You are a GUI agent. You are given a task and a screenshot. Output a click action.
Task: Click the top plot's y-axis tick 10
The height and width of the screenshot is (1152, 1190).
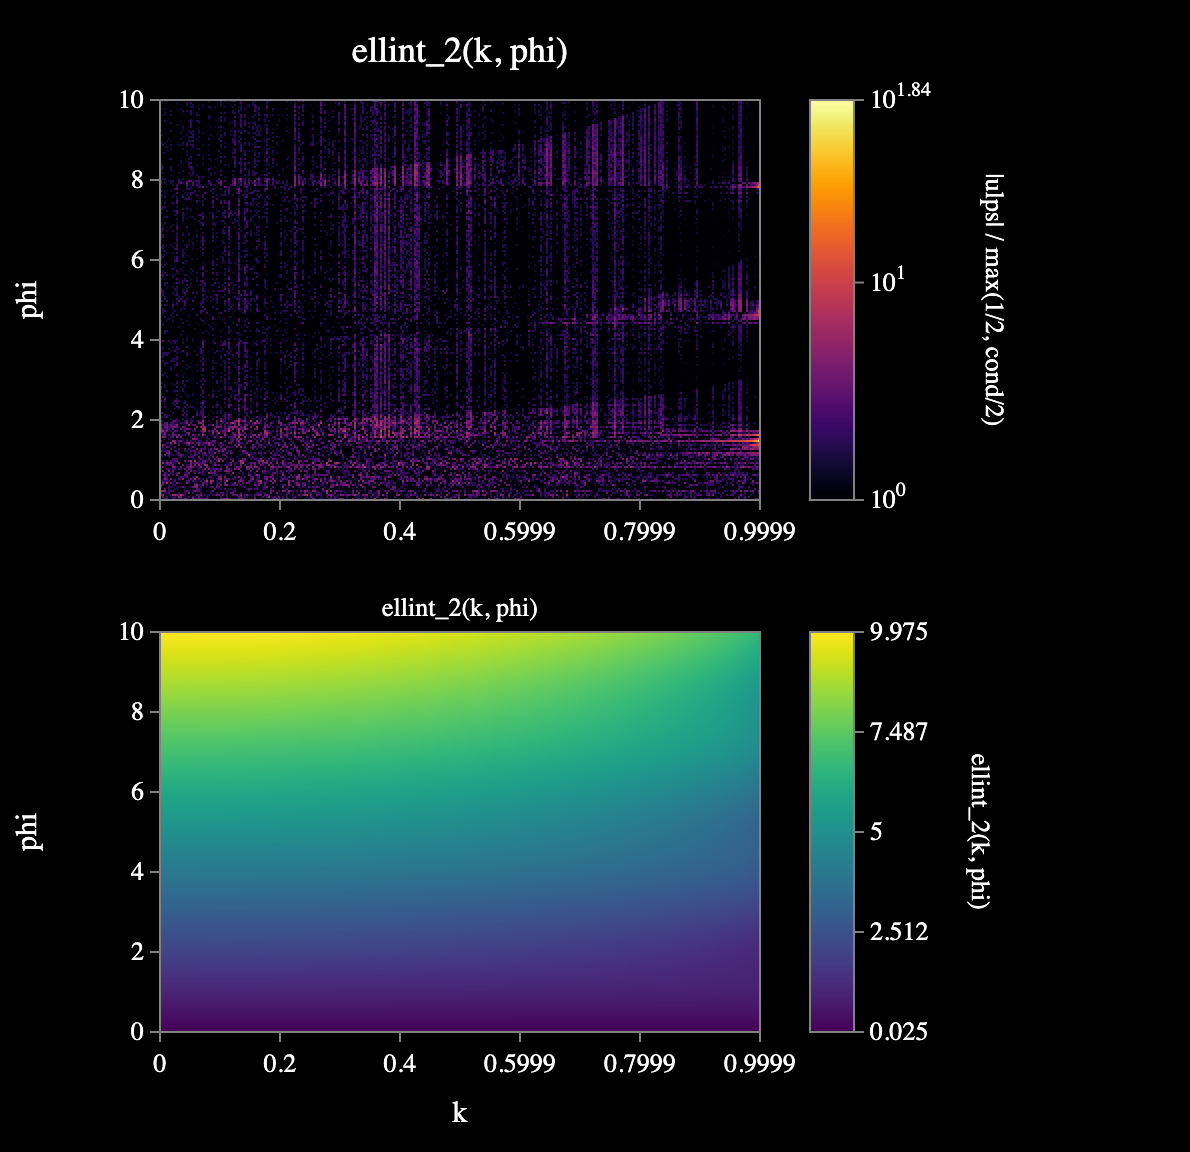(x=131, y=99)
